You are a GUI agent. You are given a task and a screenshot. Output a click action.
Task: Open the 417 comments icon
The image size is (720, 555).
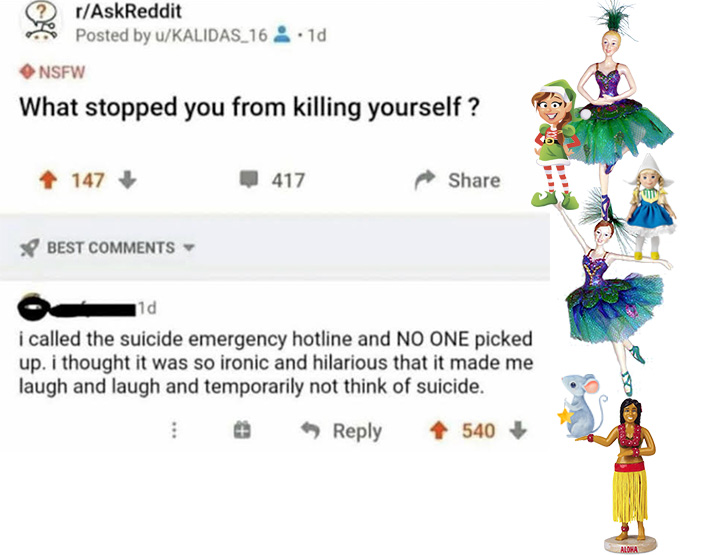point(249,179)
